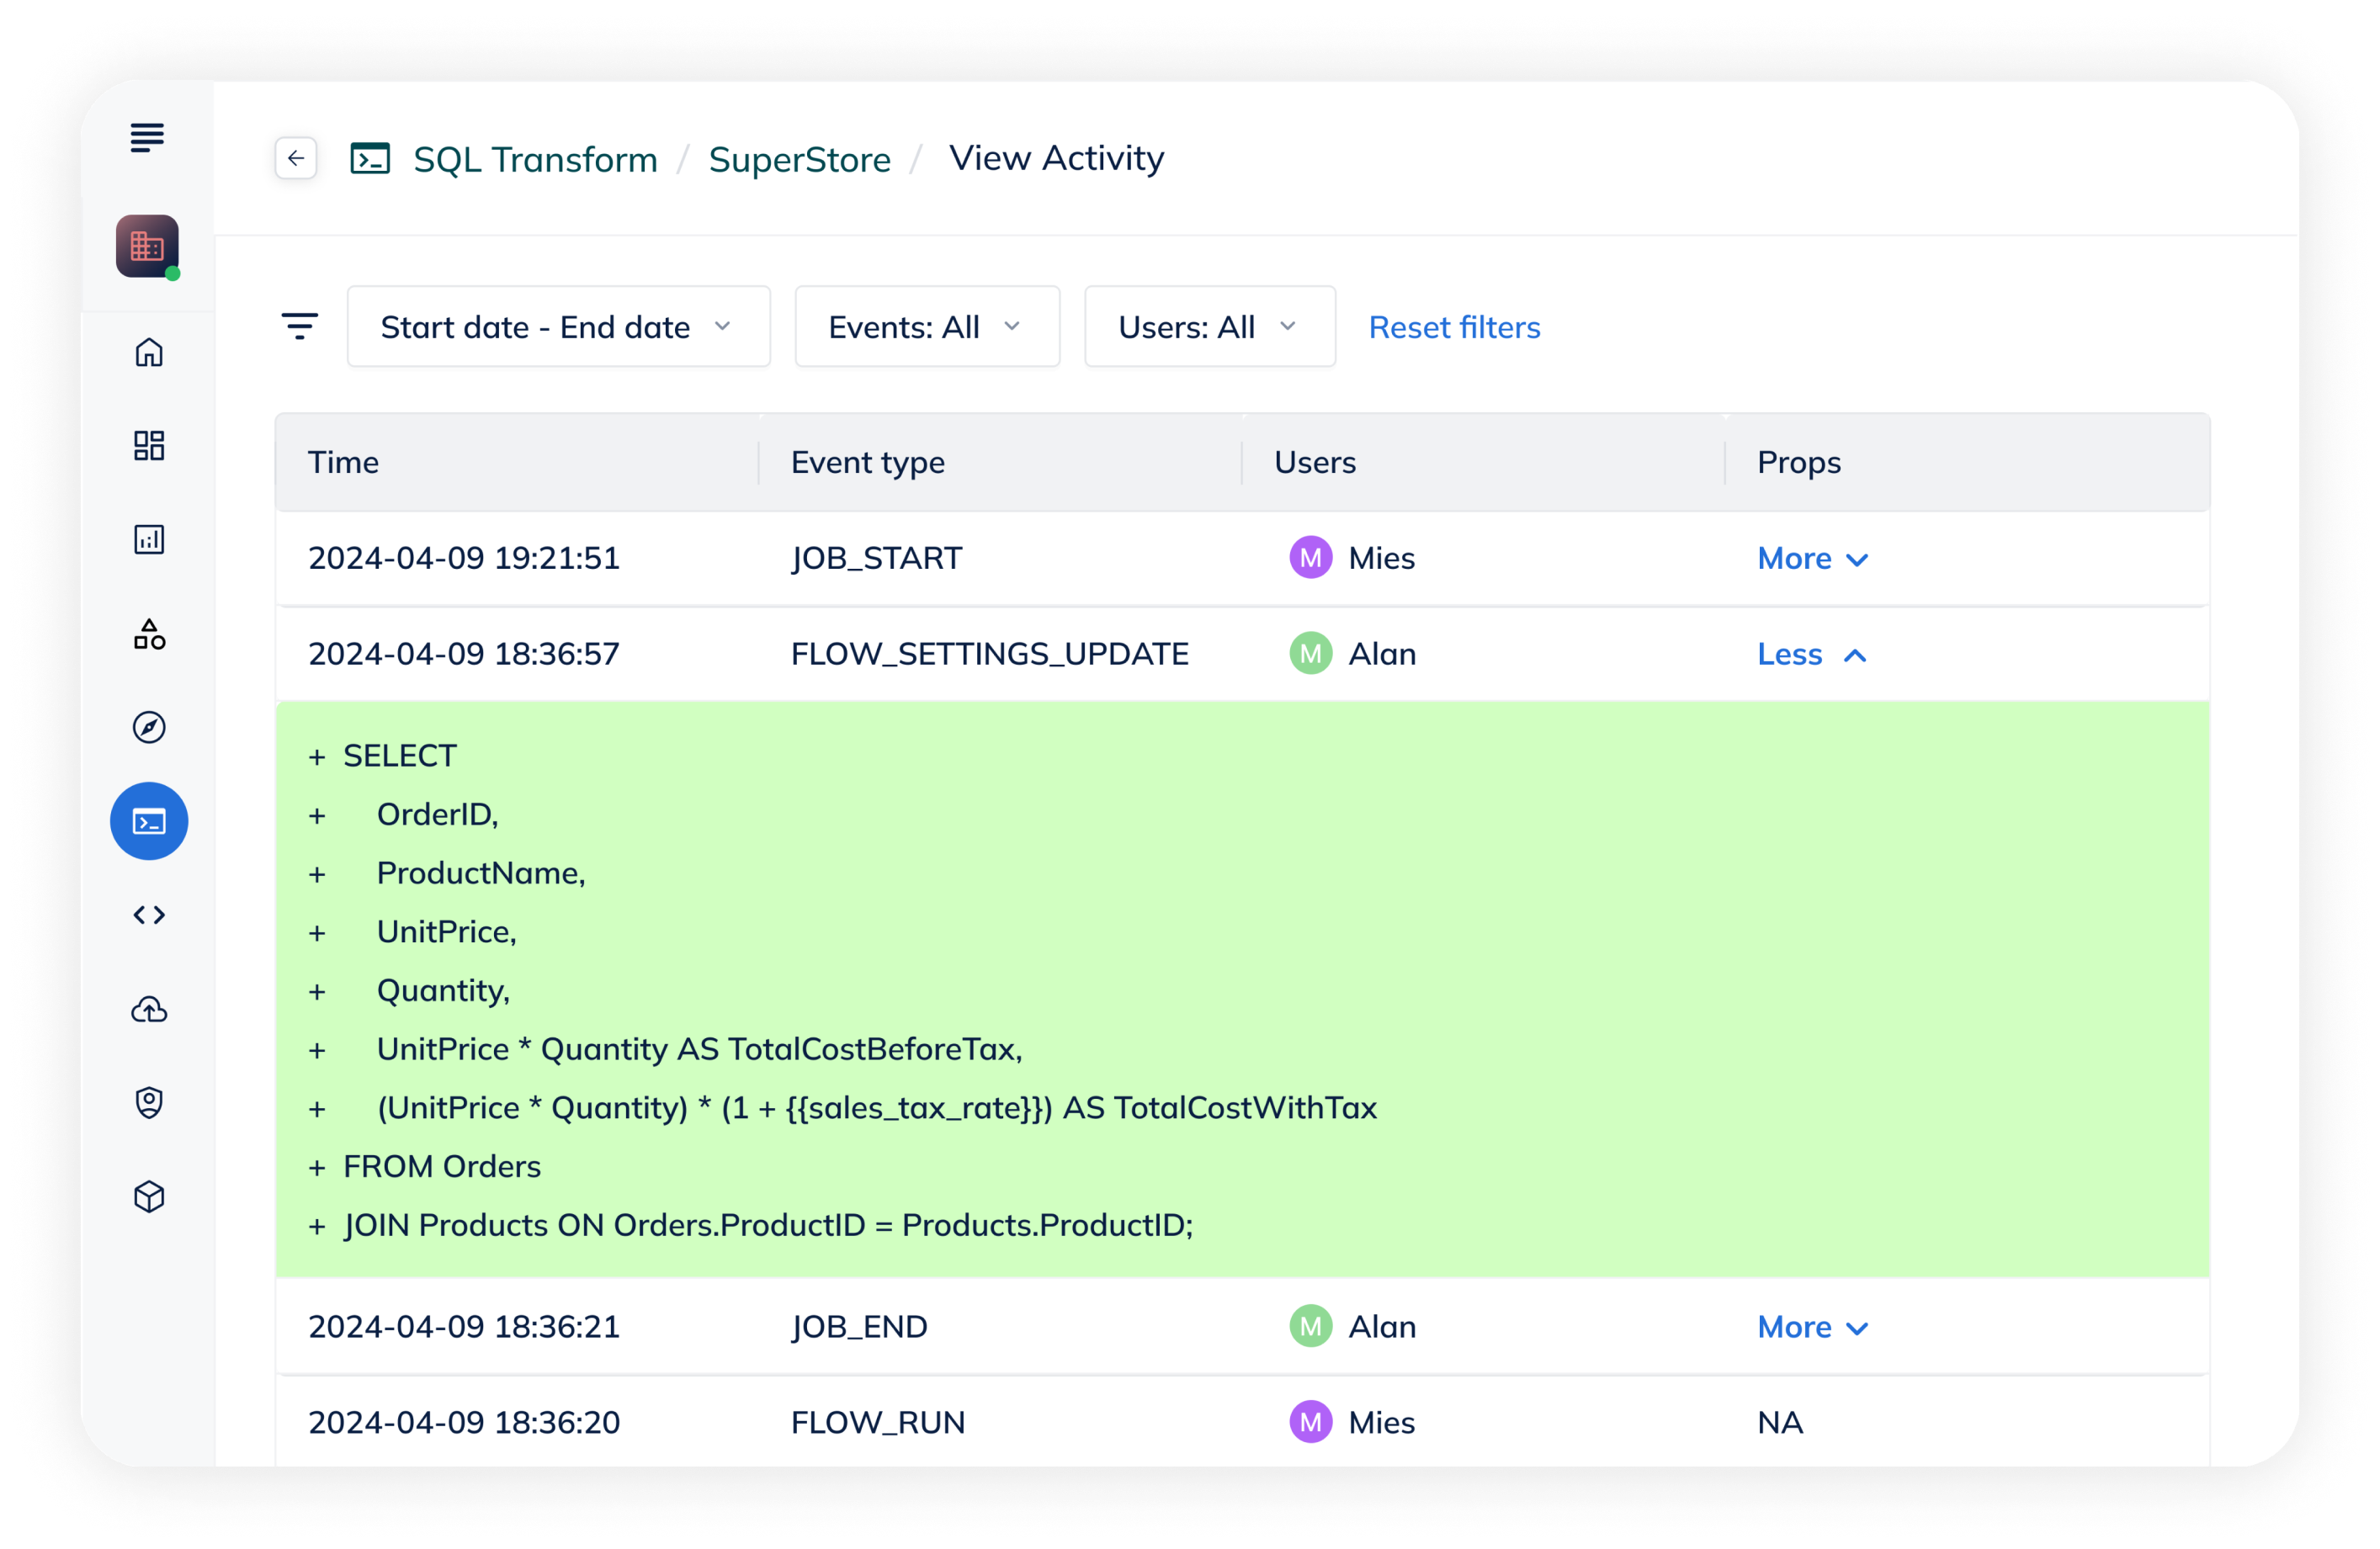Open the Events: All filter dropdown
The height and width of the screenshot is (1549, 2380).
point(926,327)
